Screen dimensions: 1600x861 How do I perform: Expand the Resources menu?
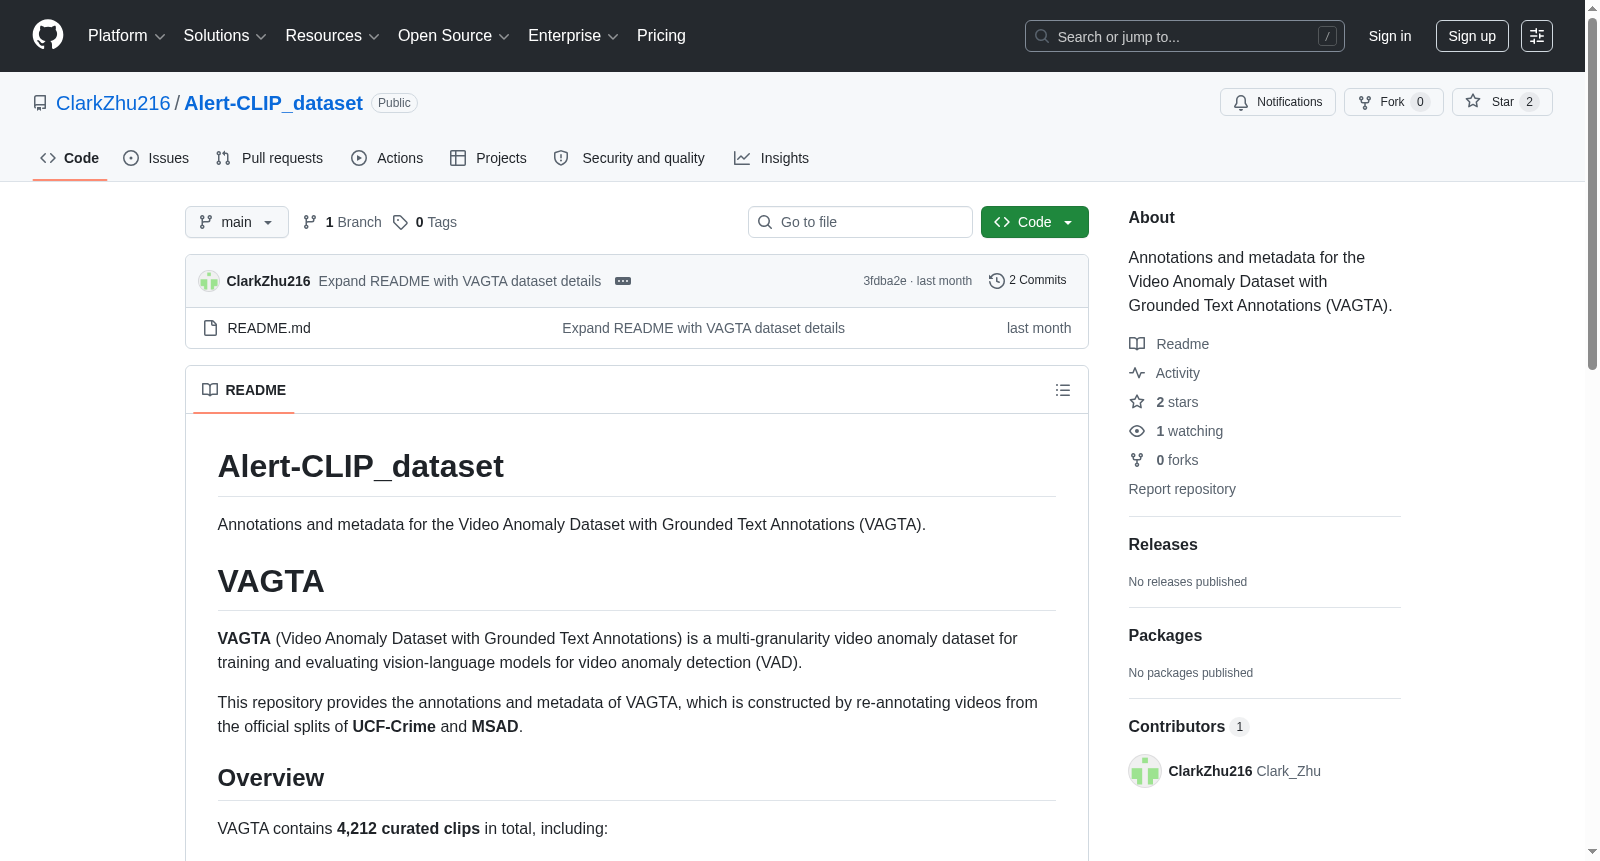pyautogui.click(x=332, y=36)
